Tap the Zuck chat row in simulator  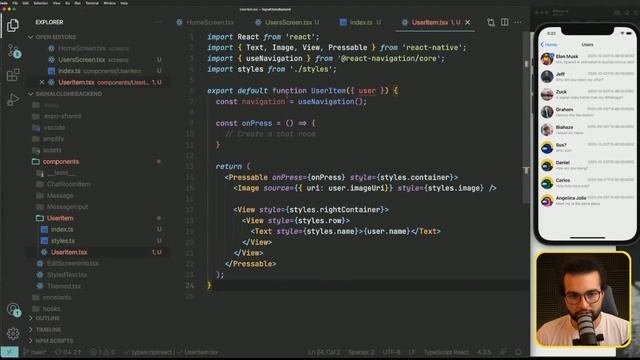[587, 95]
